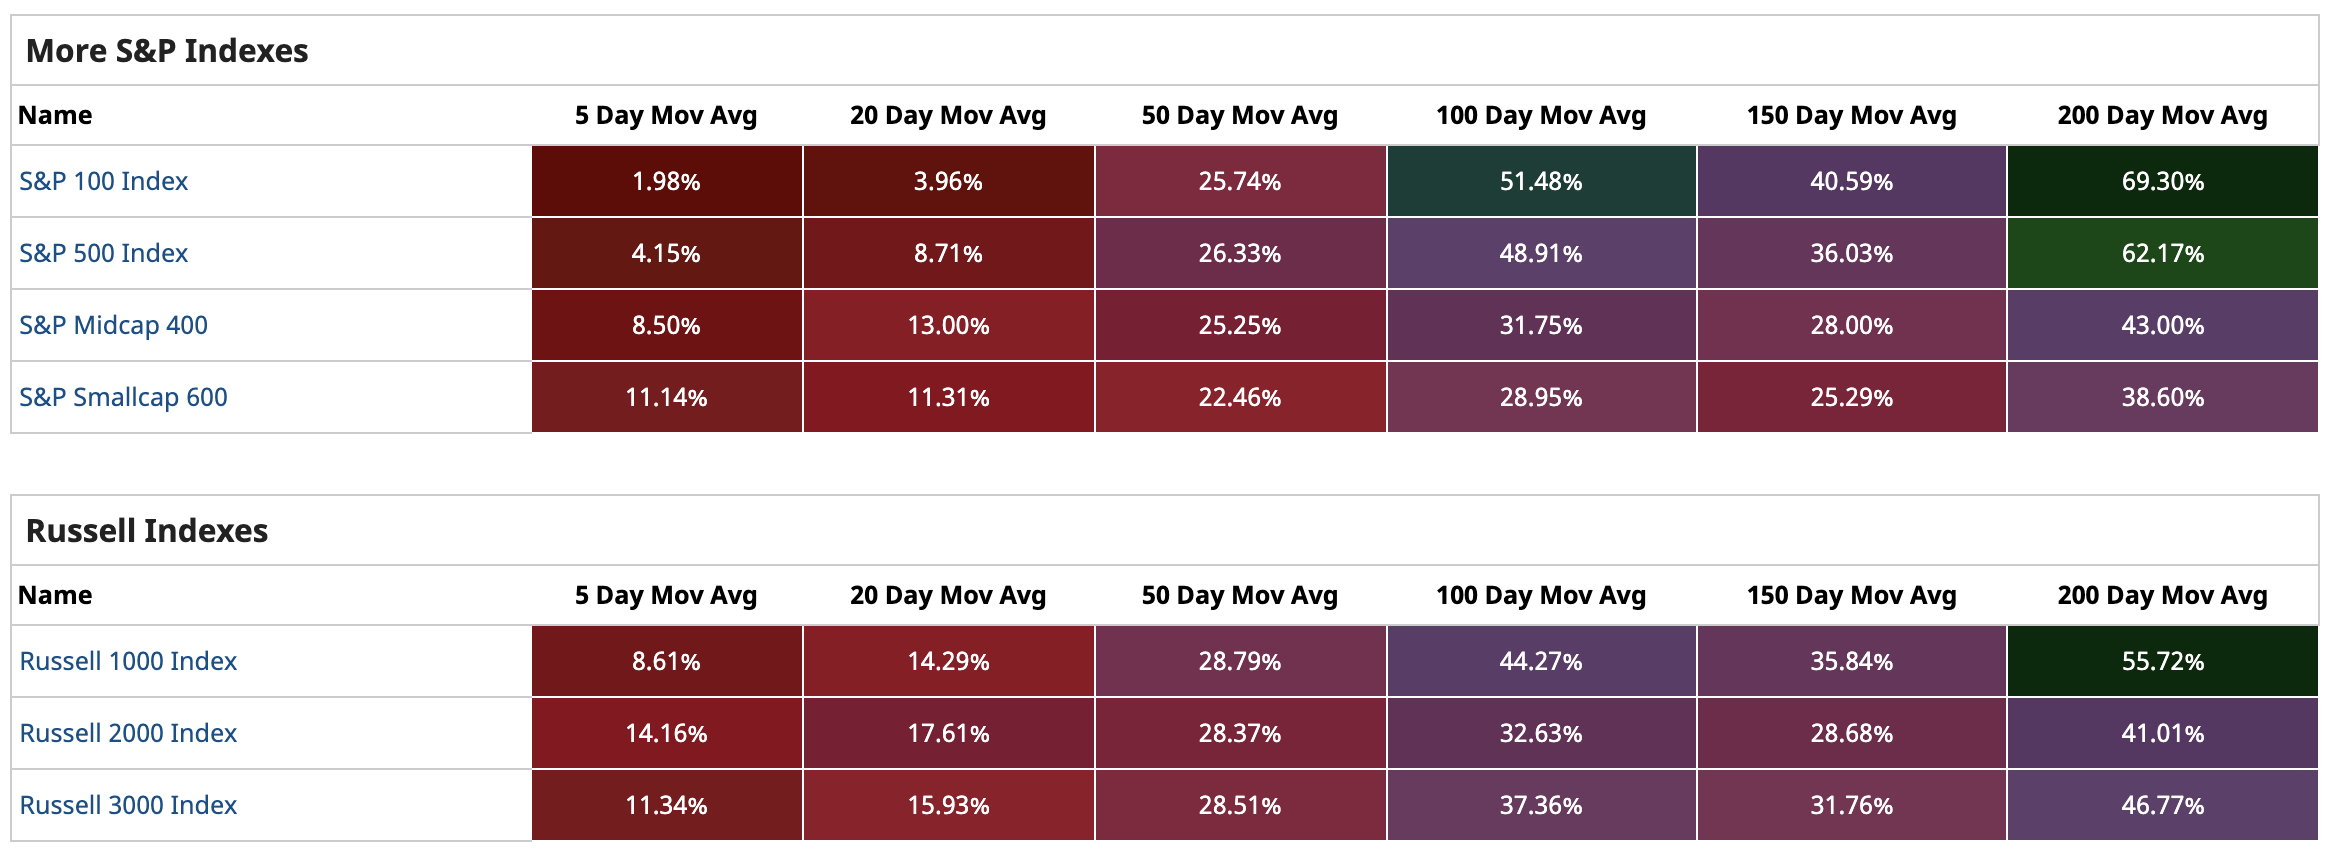The image size is (2334, 858).
Task: Click the Russell 2000 Index link
Action: coord(128,733)
